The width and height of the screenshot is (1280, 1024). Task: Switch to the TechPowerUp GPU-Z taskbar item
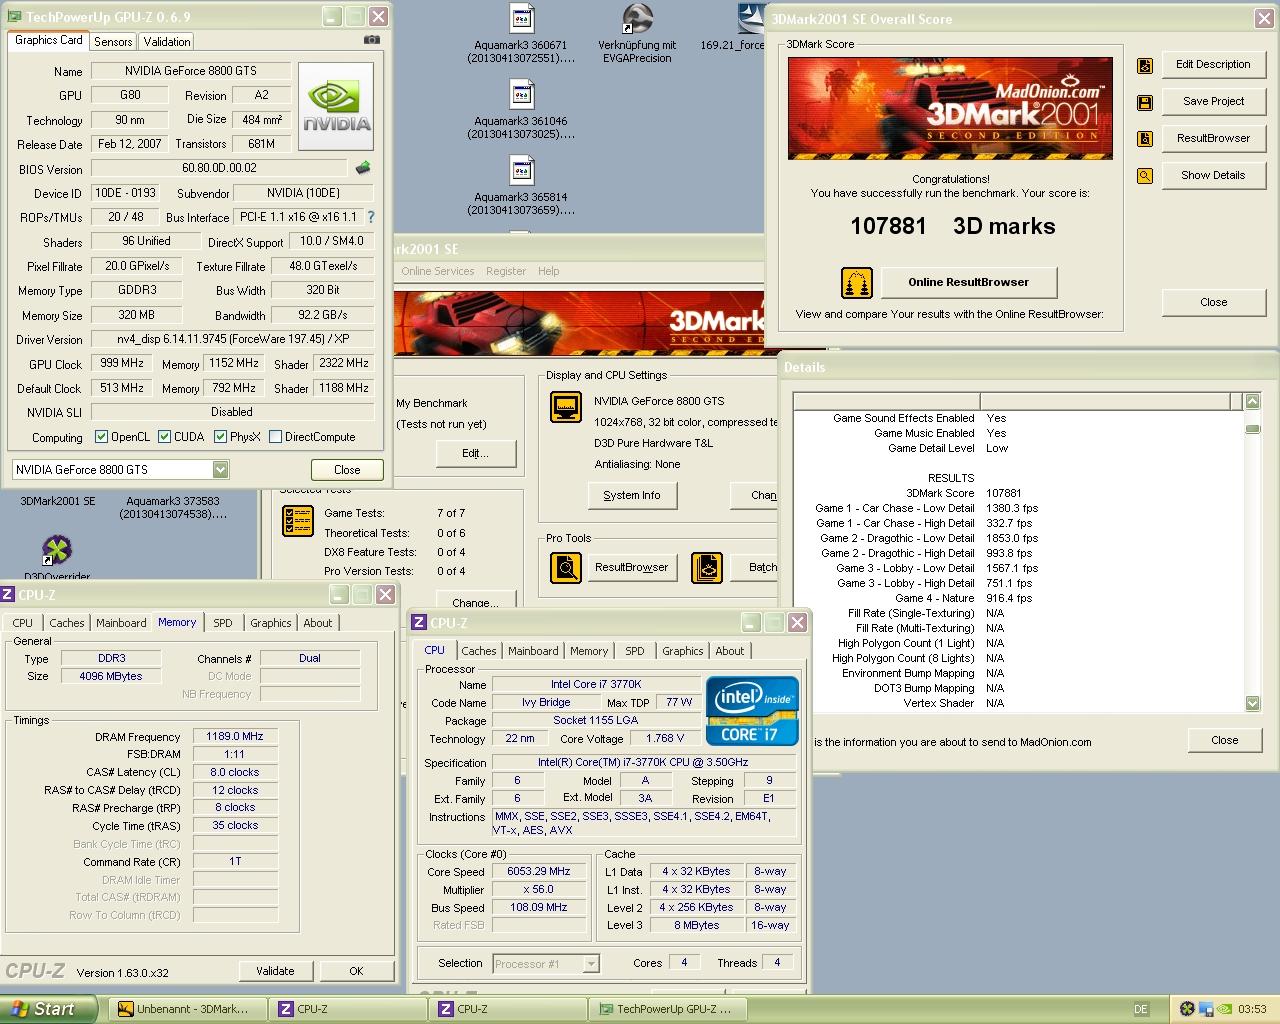670,1009
